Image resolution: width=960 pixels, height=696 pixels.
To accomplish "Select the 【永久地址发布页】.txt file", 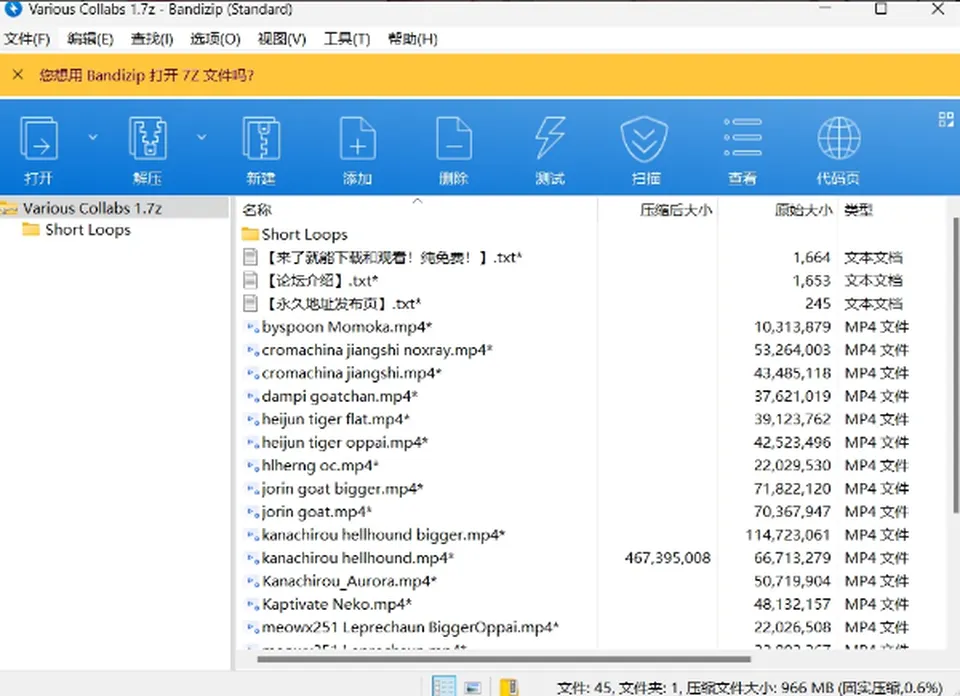I will click(342, 304).
